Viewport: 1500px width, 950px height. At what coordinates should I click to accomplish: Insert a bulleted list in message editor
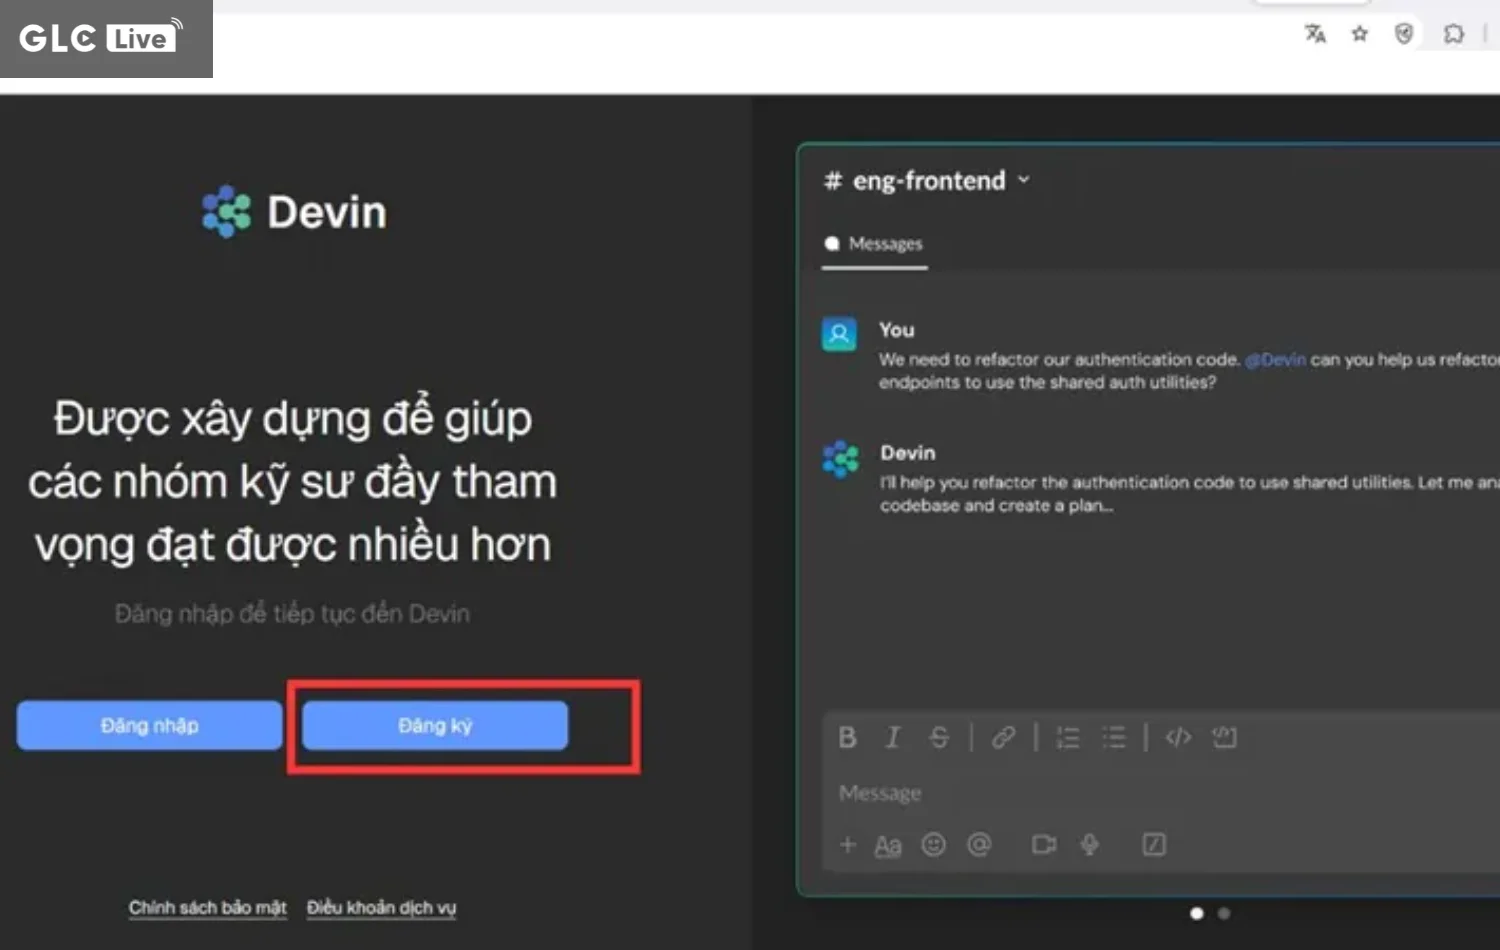[x=1113, y=737]
